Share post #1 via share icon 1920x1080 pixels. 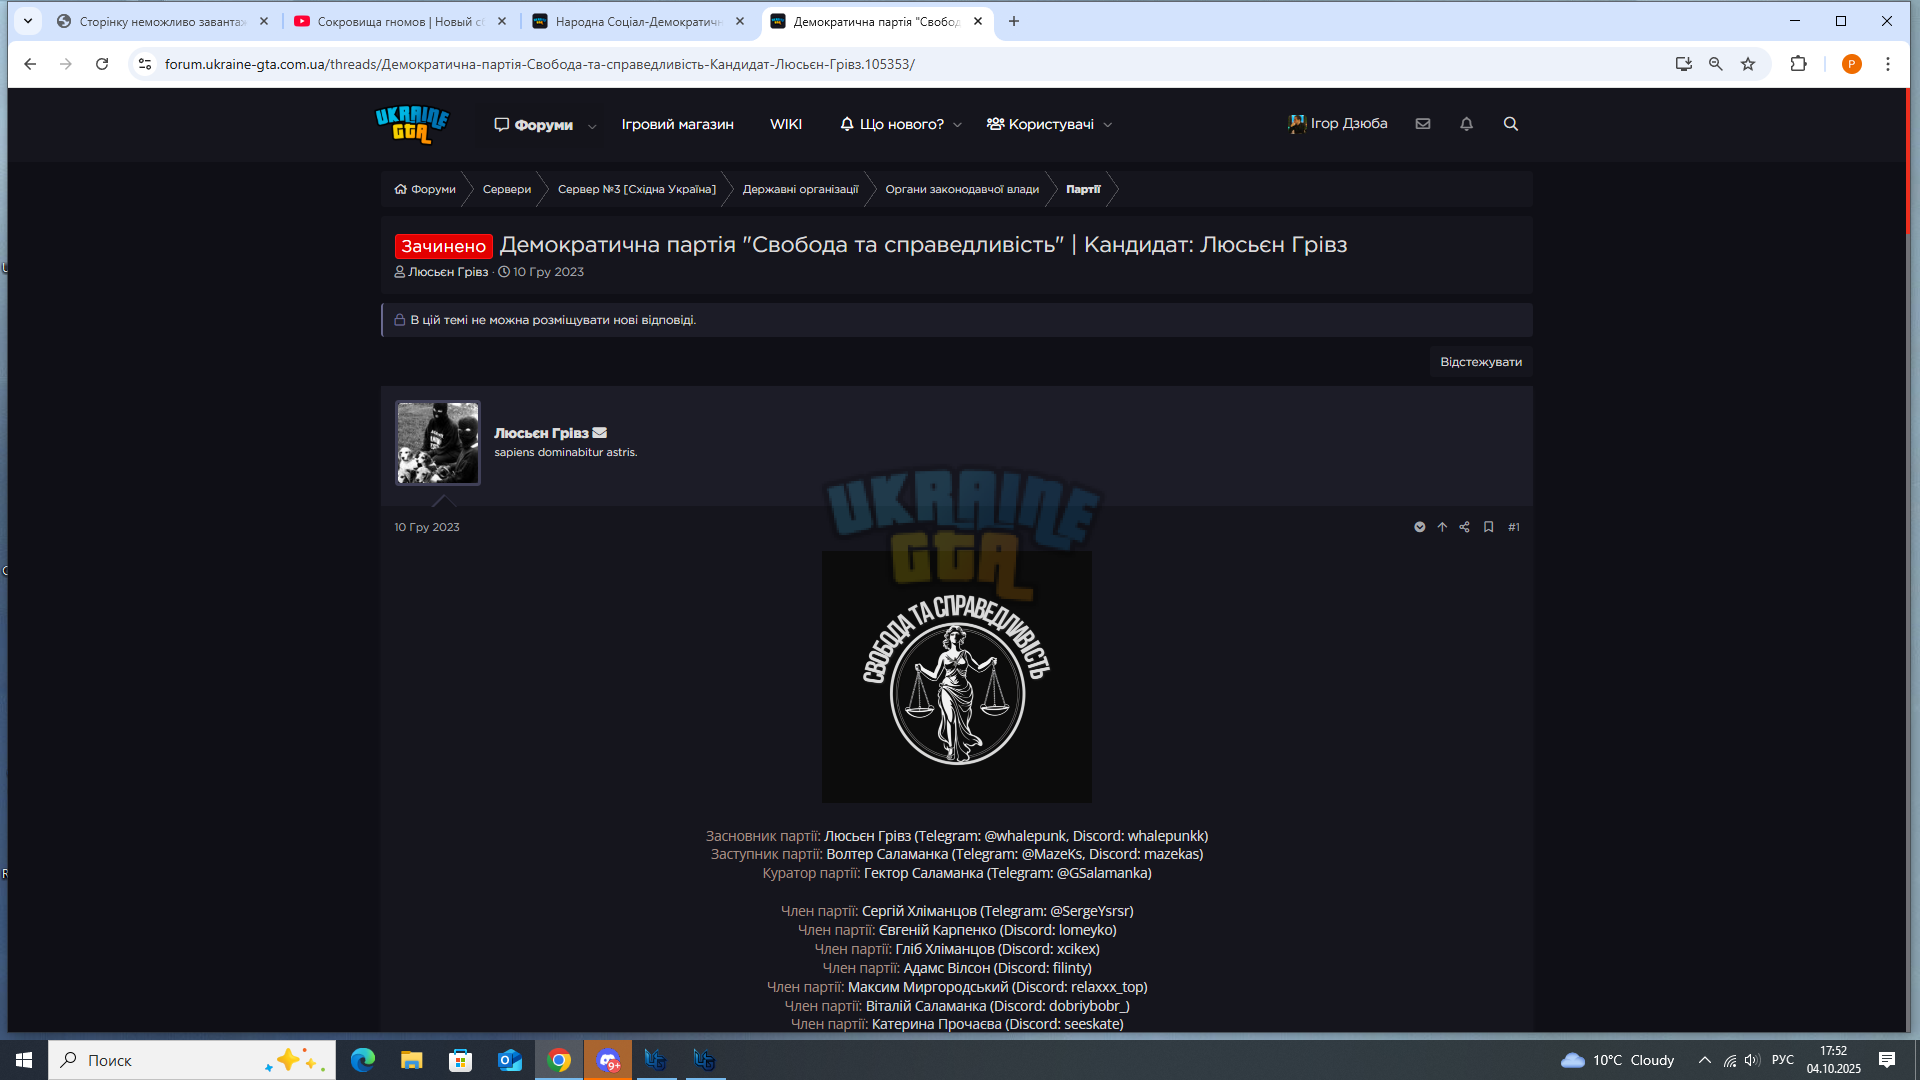(1464, 527)
